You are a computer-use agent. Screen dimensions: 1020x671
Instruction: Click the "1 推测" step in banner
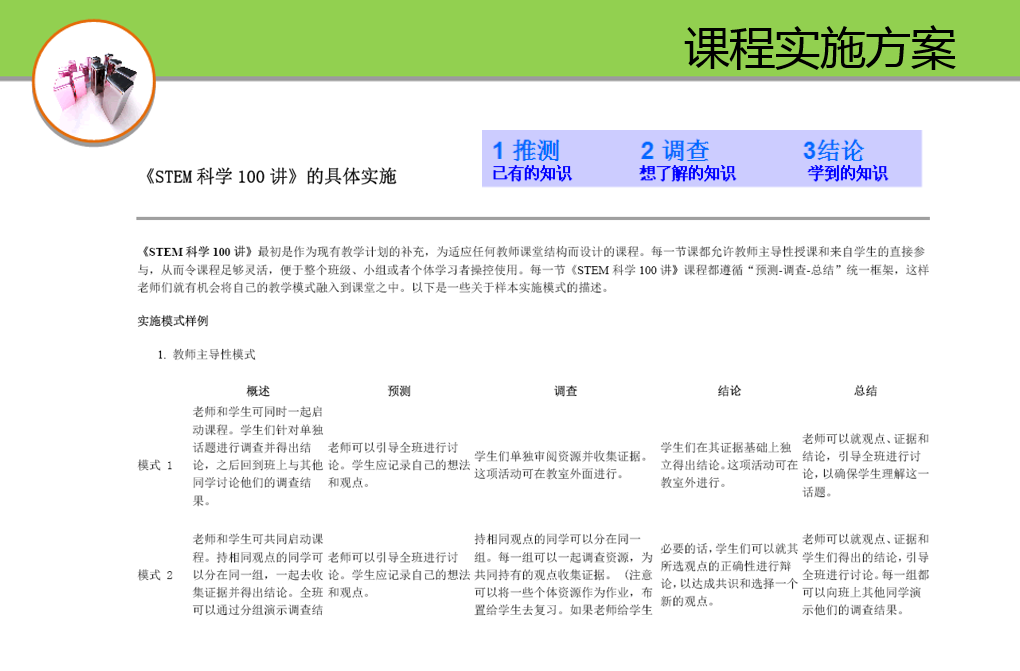tap(525, 151)
